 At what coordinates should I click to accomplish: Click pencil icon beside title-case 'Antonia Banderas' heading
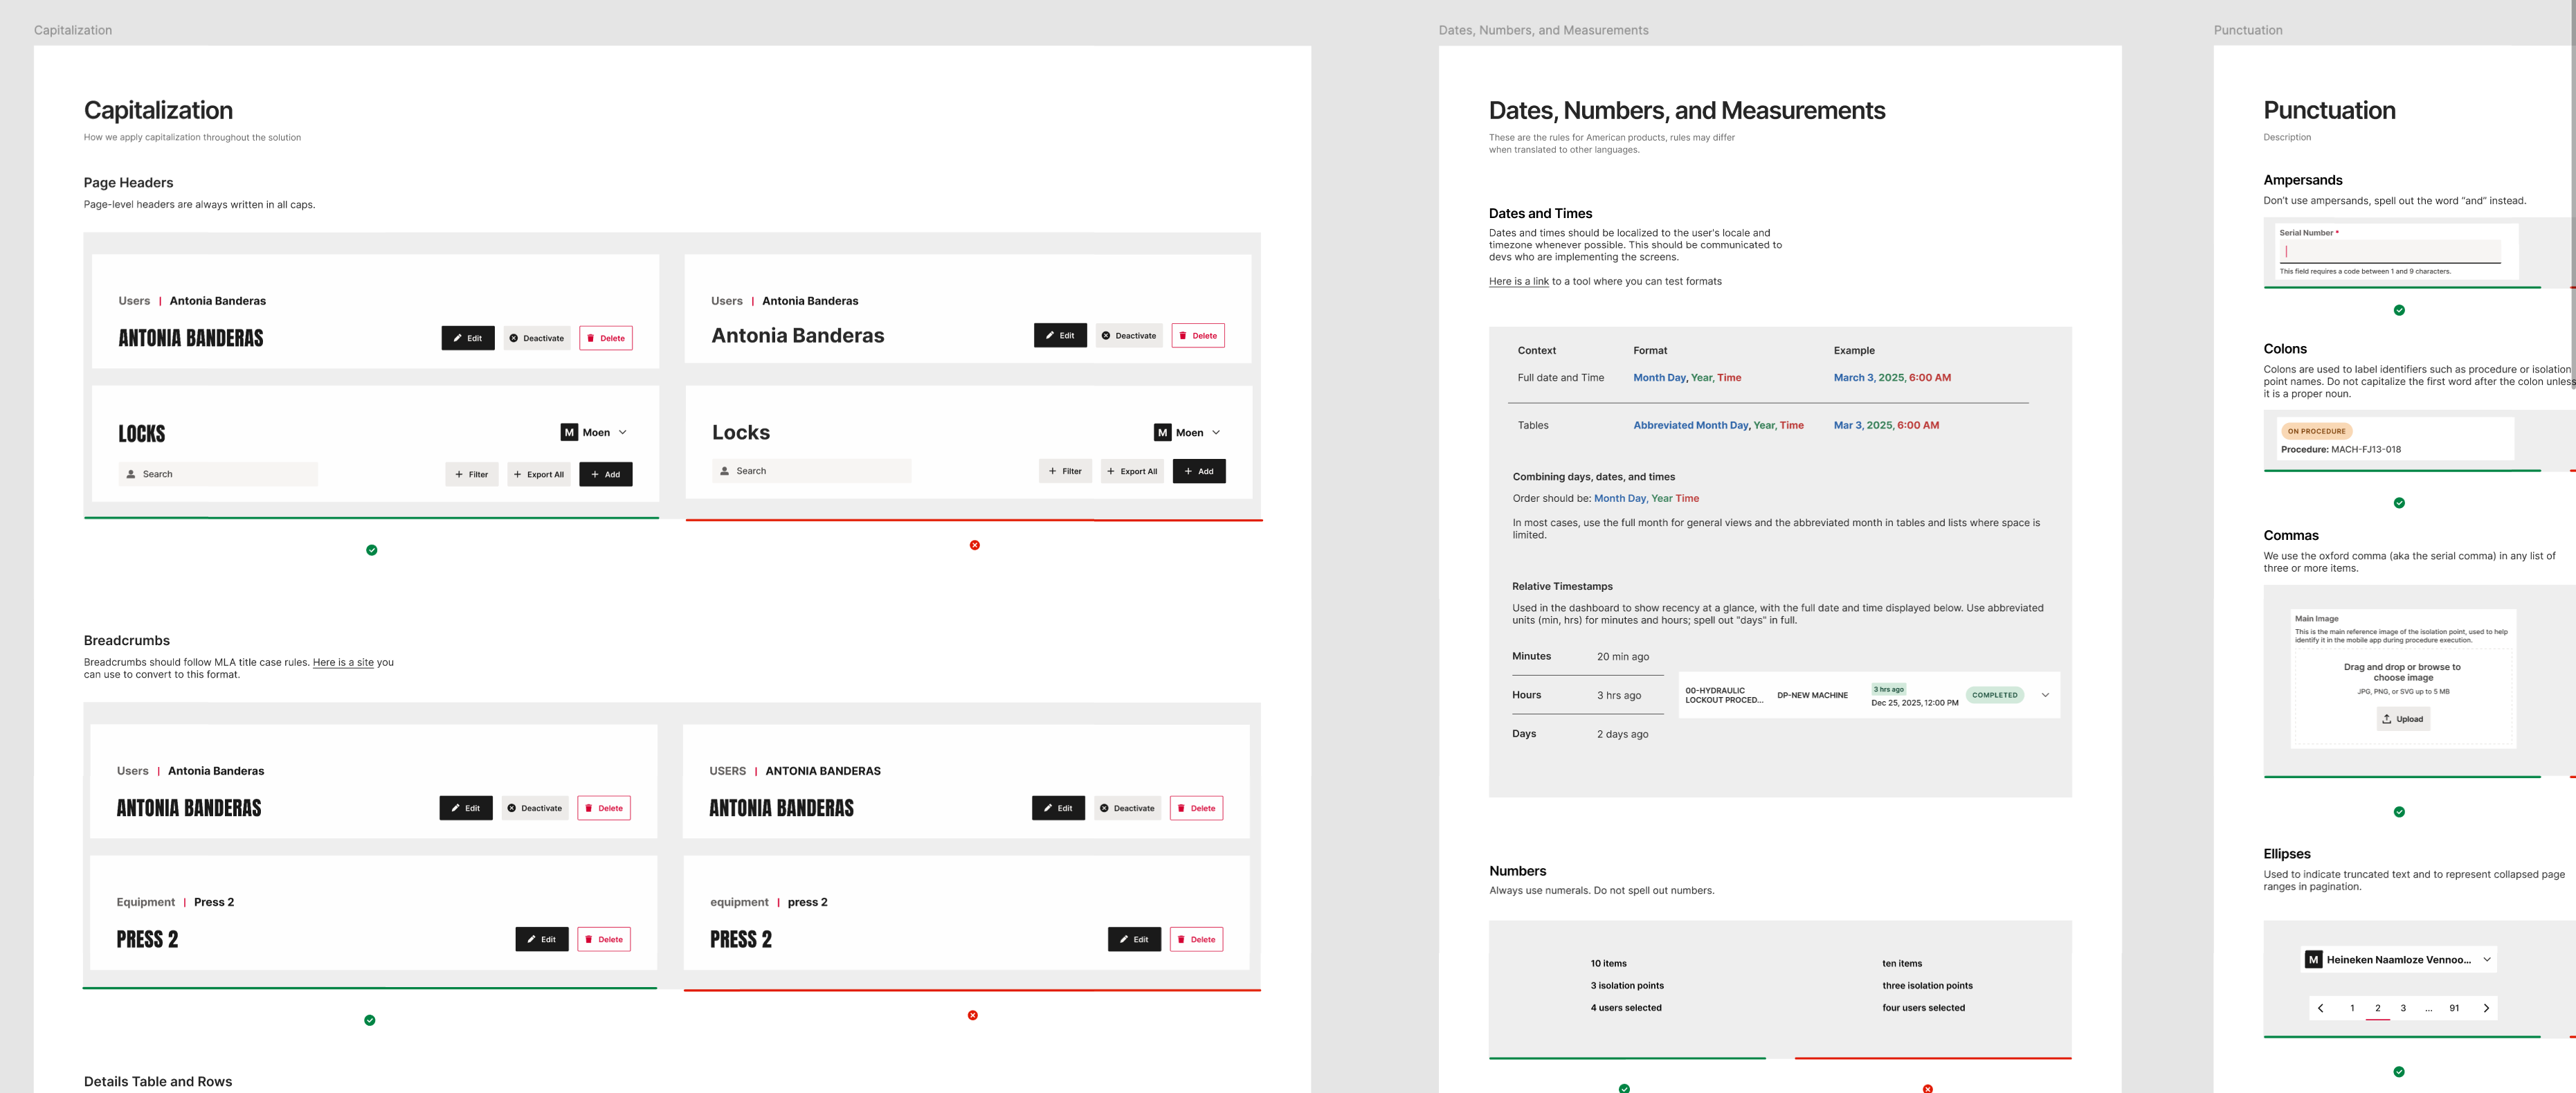(1049, 336)
